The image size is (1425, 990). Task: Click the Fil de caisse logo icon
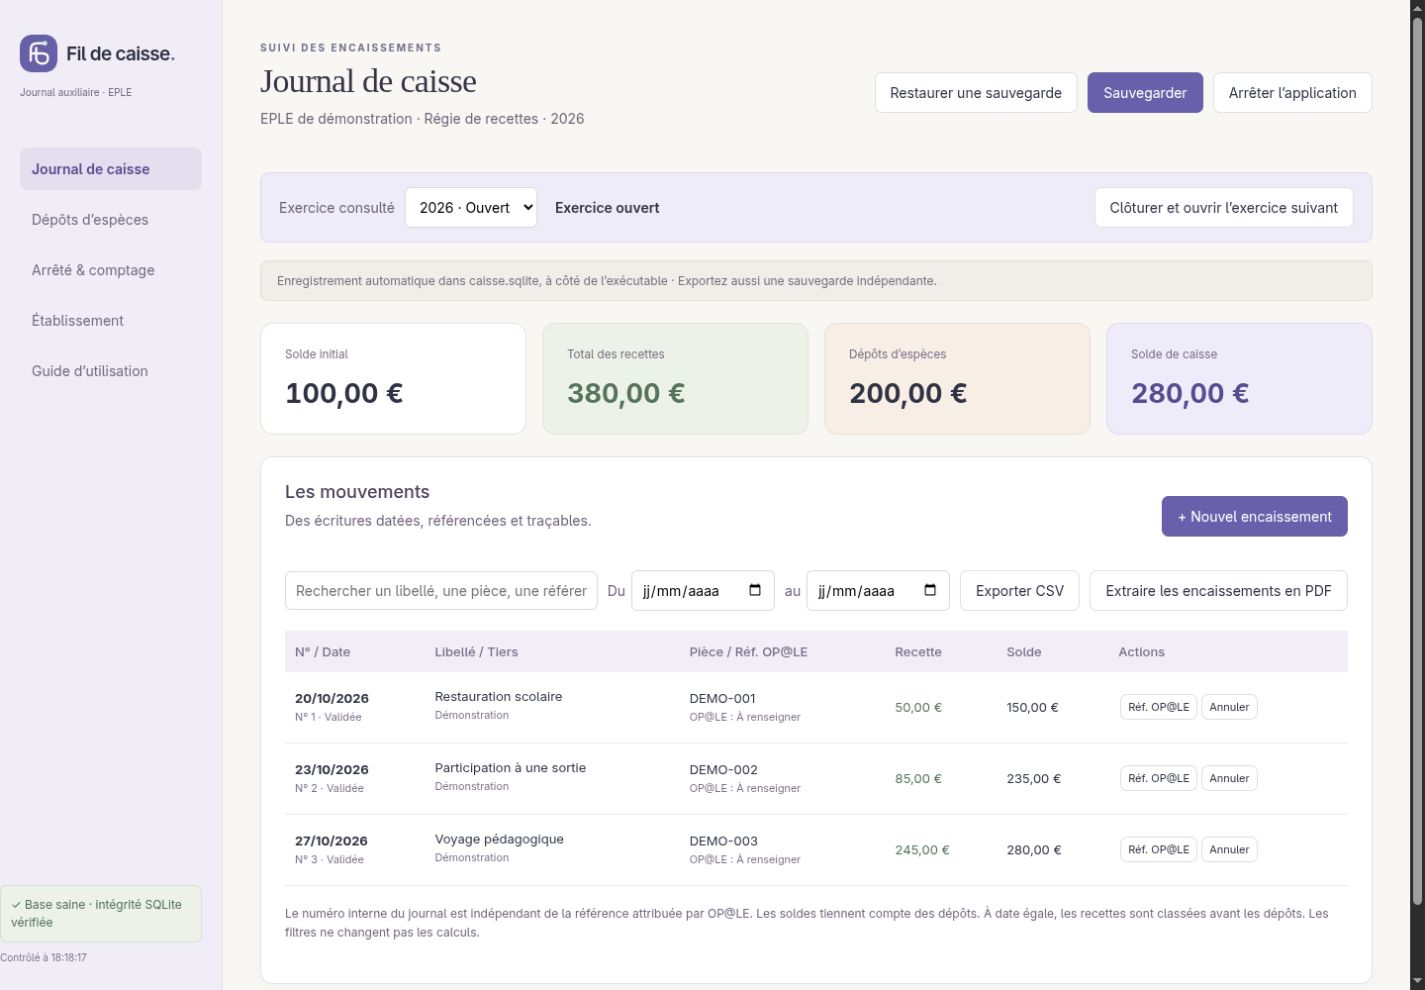click(38, 53)
